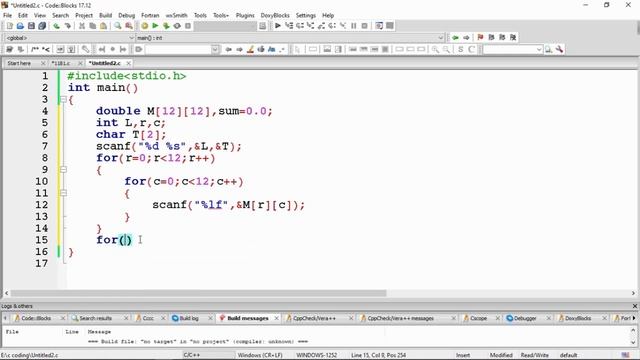Viewport: 640px width, 360px height.
Task: Open Replace toolbar icon
Action: click(129, 26)
